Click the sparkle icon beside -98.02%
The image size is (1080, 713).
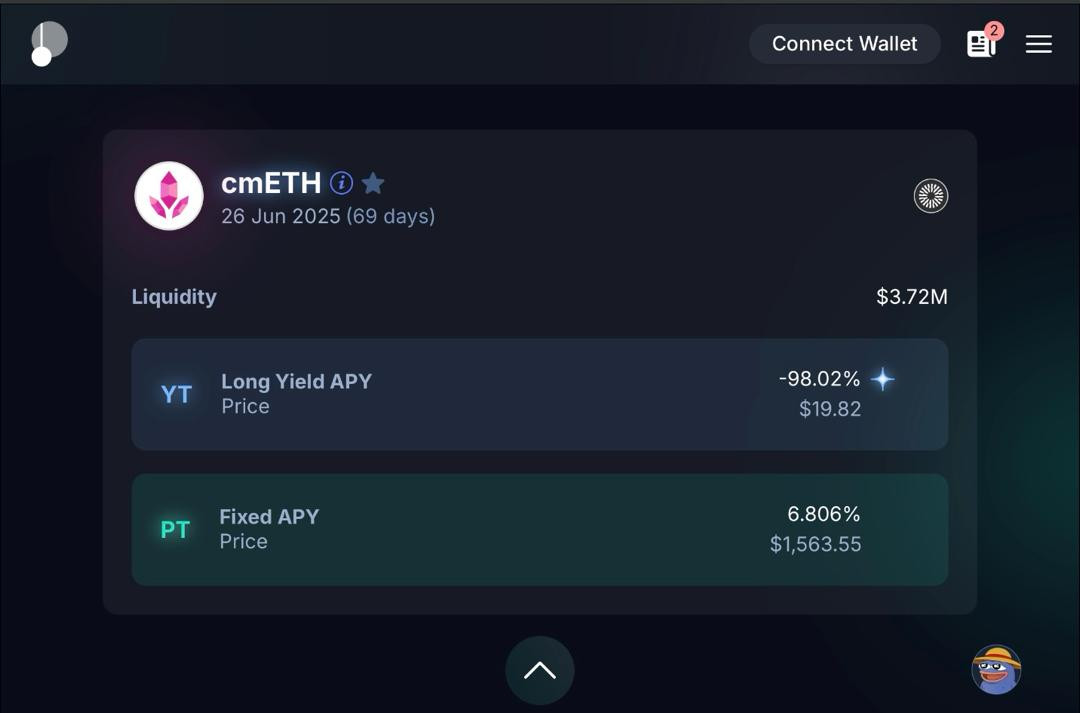pos(882,379)
